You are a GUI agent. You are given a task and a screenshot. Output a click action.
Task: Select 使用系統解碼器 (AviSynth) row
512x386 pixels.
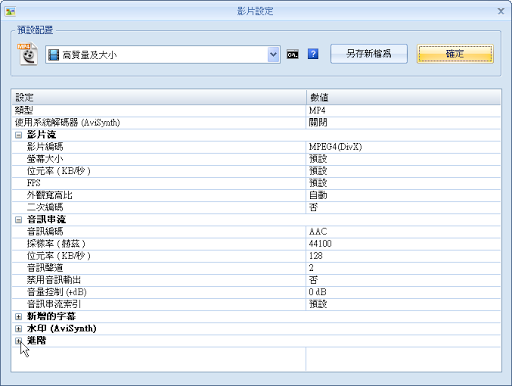coord(256,123)
